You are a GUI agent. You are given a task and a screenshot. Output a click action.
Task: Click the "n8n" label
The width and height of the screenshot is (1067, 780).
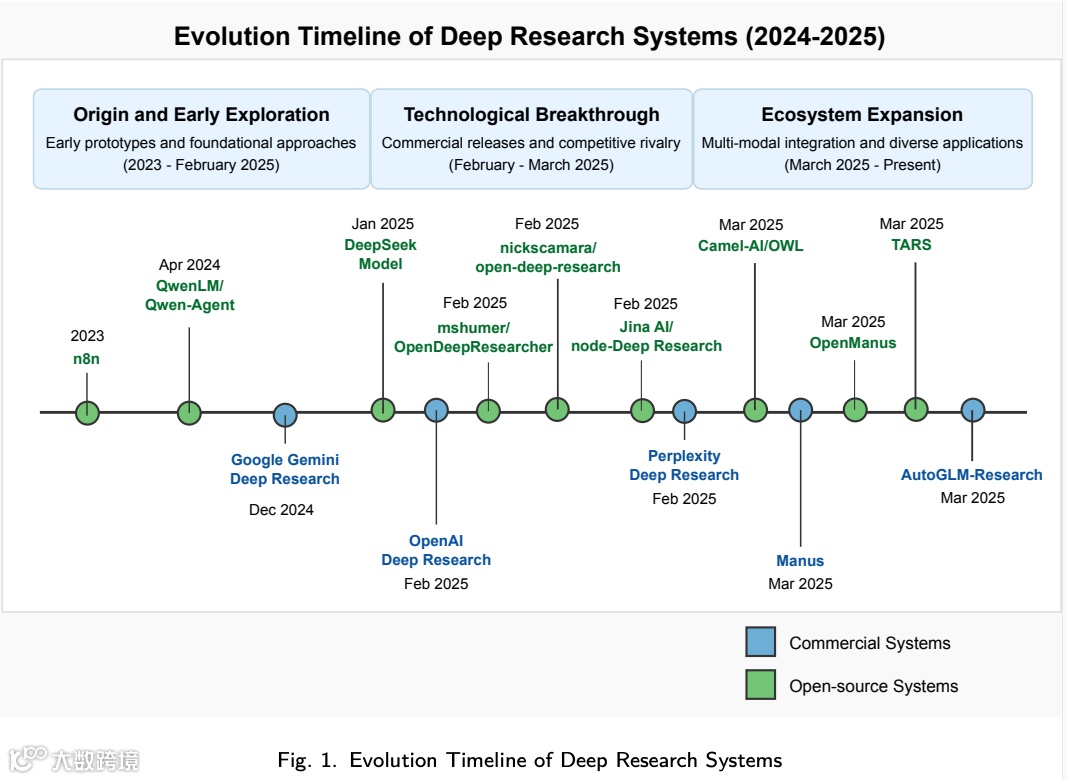[x=86, y=359]
